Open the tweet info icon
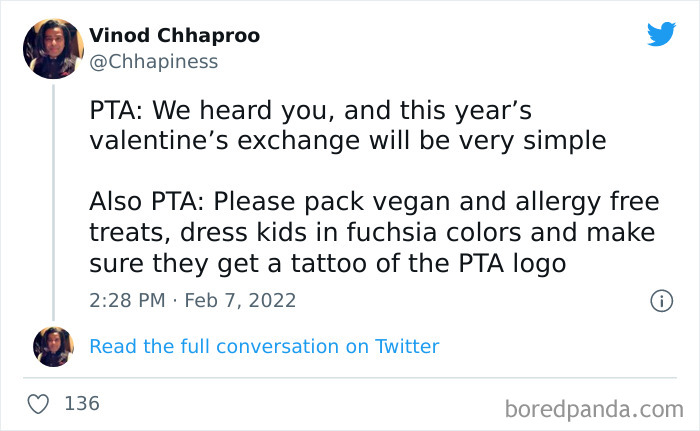700x431 pixels. pyautogui.click(x=661, y=300)
